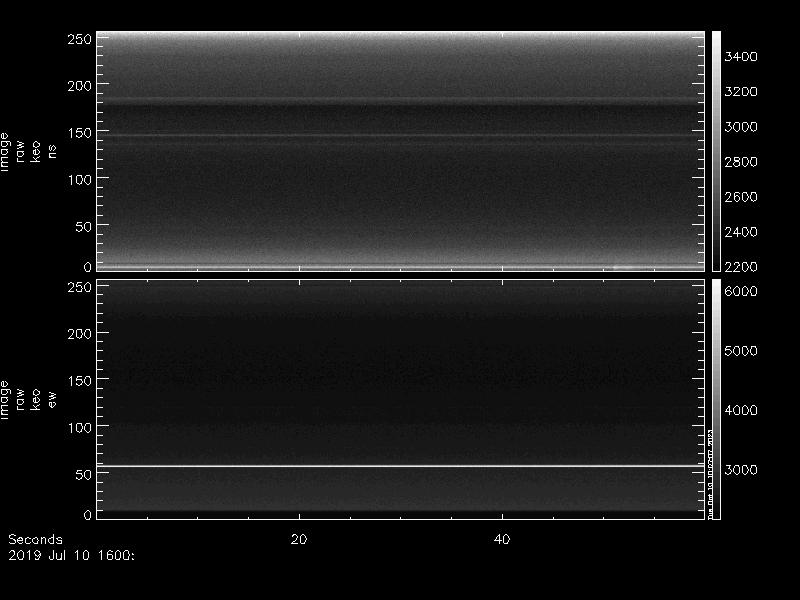Image resolution: width=800 pixels, height=600 pixels.
Task: Click the ns keogram grayscale colorbar
Action: pyautogui.click(x=716, y=151)
